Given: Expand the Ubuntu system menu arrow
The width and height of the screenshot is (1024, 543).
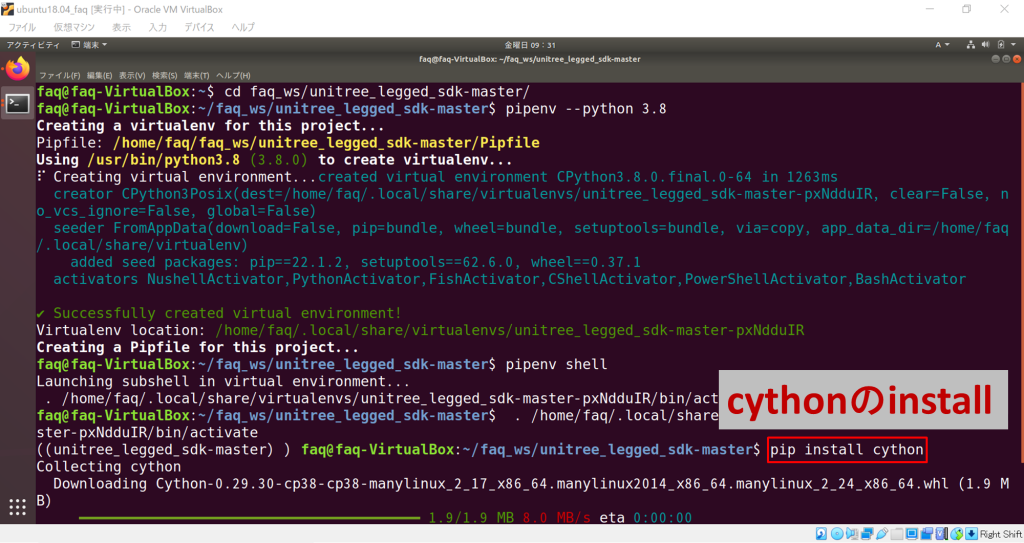Looking at the screenshot, I should click(x=1013, y=44).
